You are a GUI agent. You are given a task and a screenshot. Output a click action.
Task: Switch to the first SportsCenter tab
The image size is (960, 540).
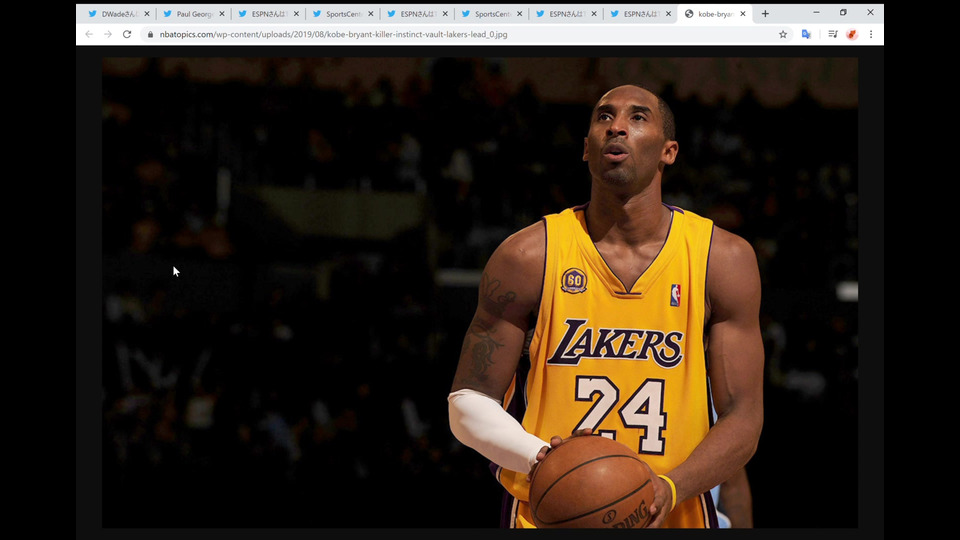point(341,14)
